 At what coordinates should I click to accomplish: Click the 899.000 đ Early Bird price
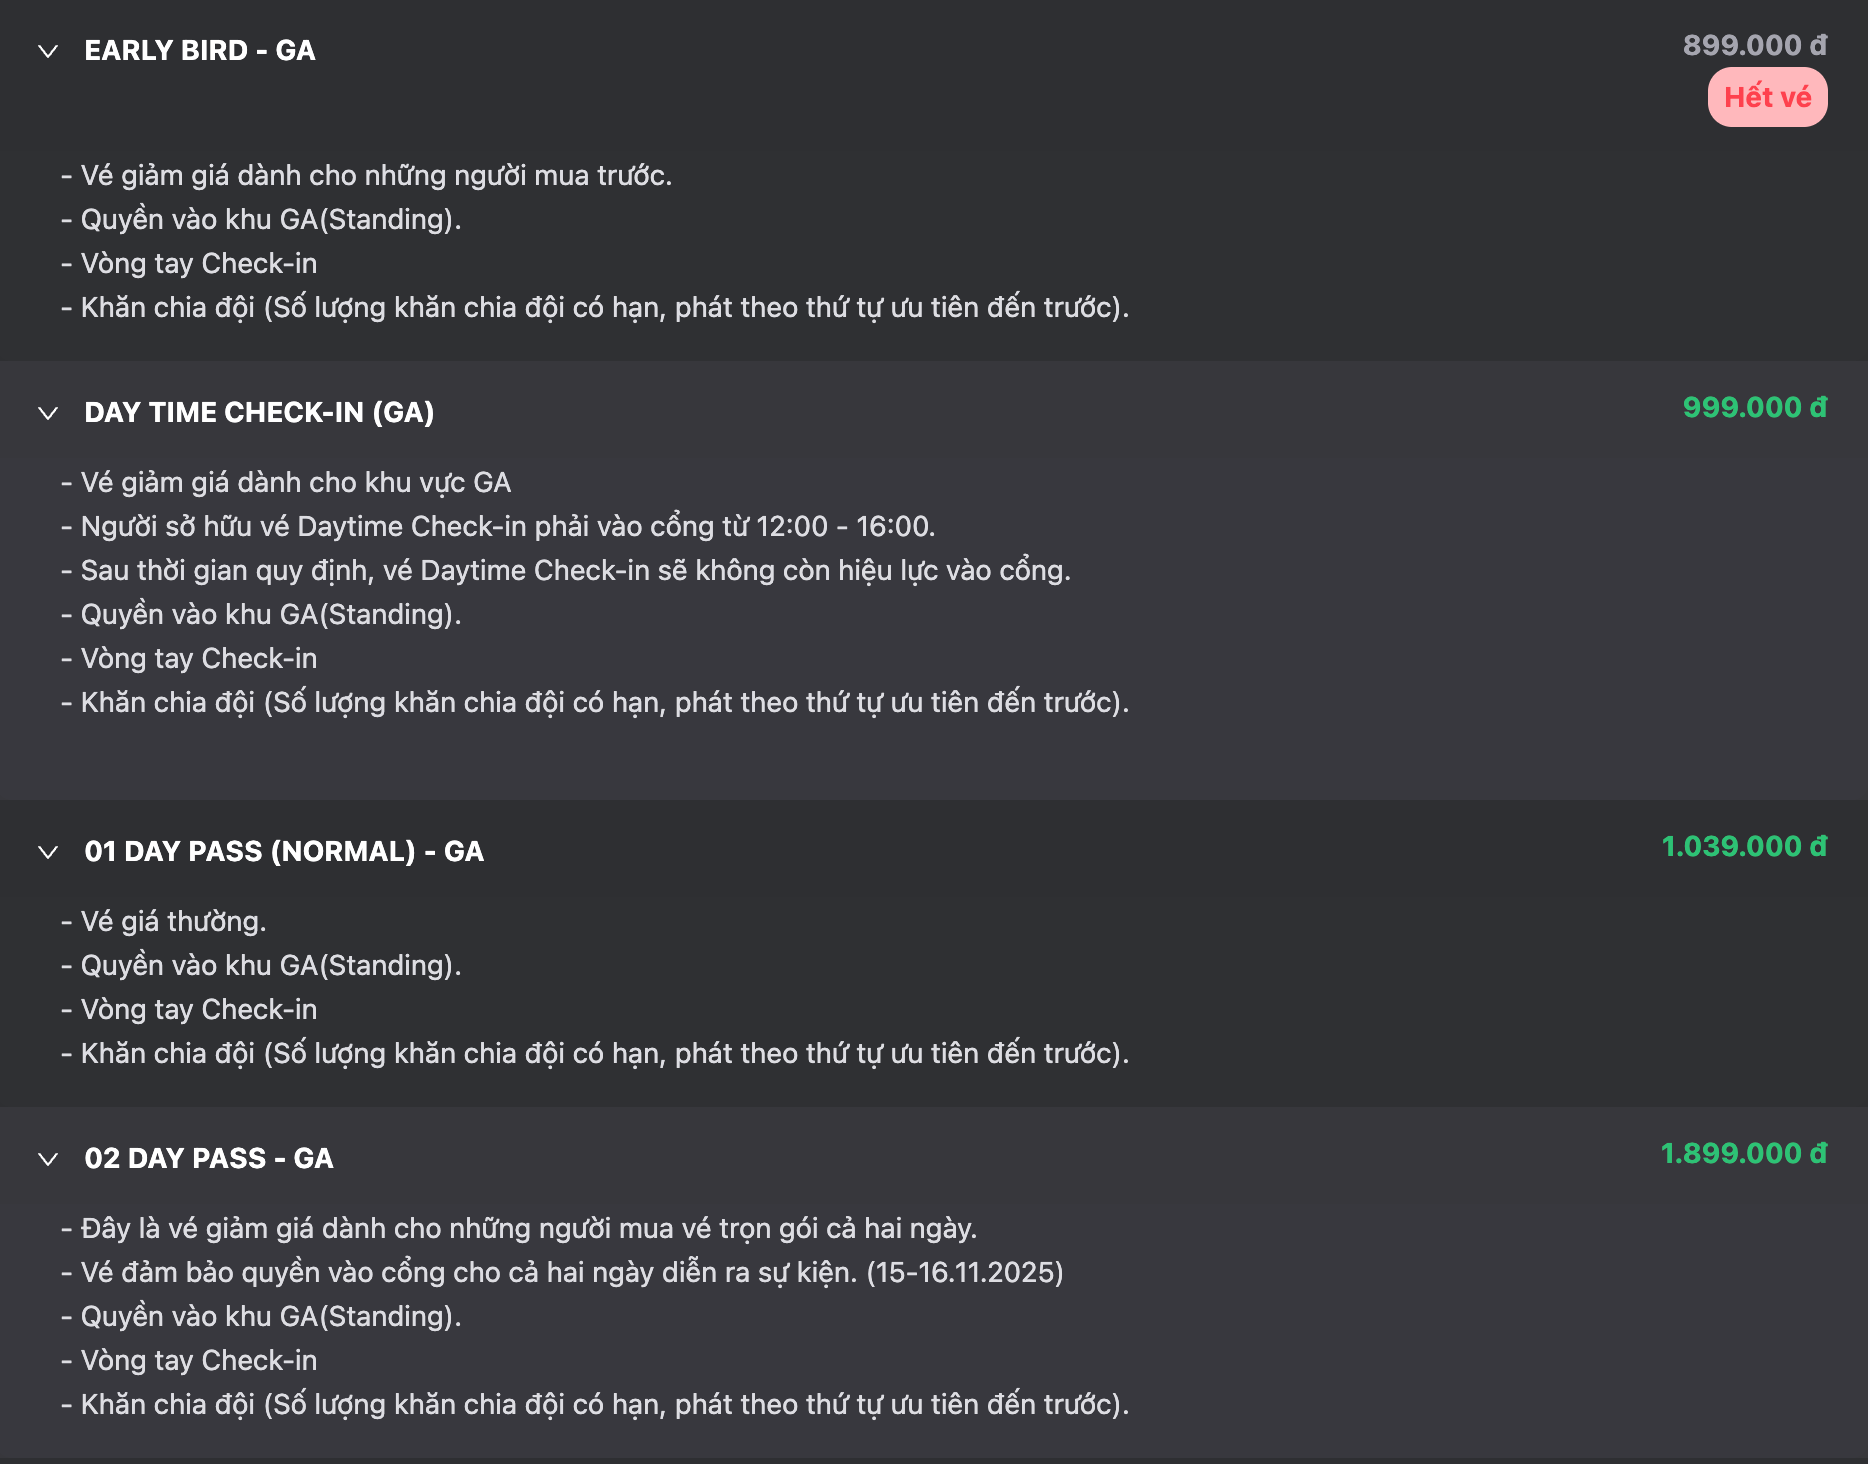coord(1754,45)
